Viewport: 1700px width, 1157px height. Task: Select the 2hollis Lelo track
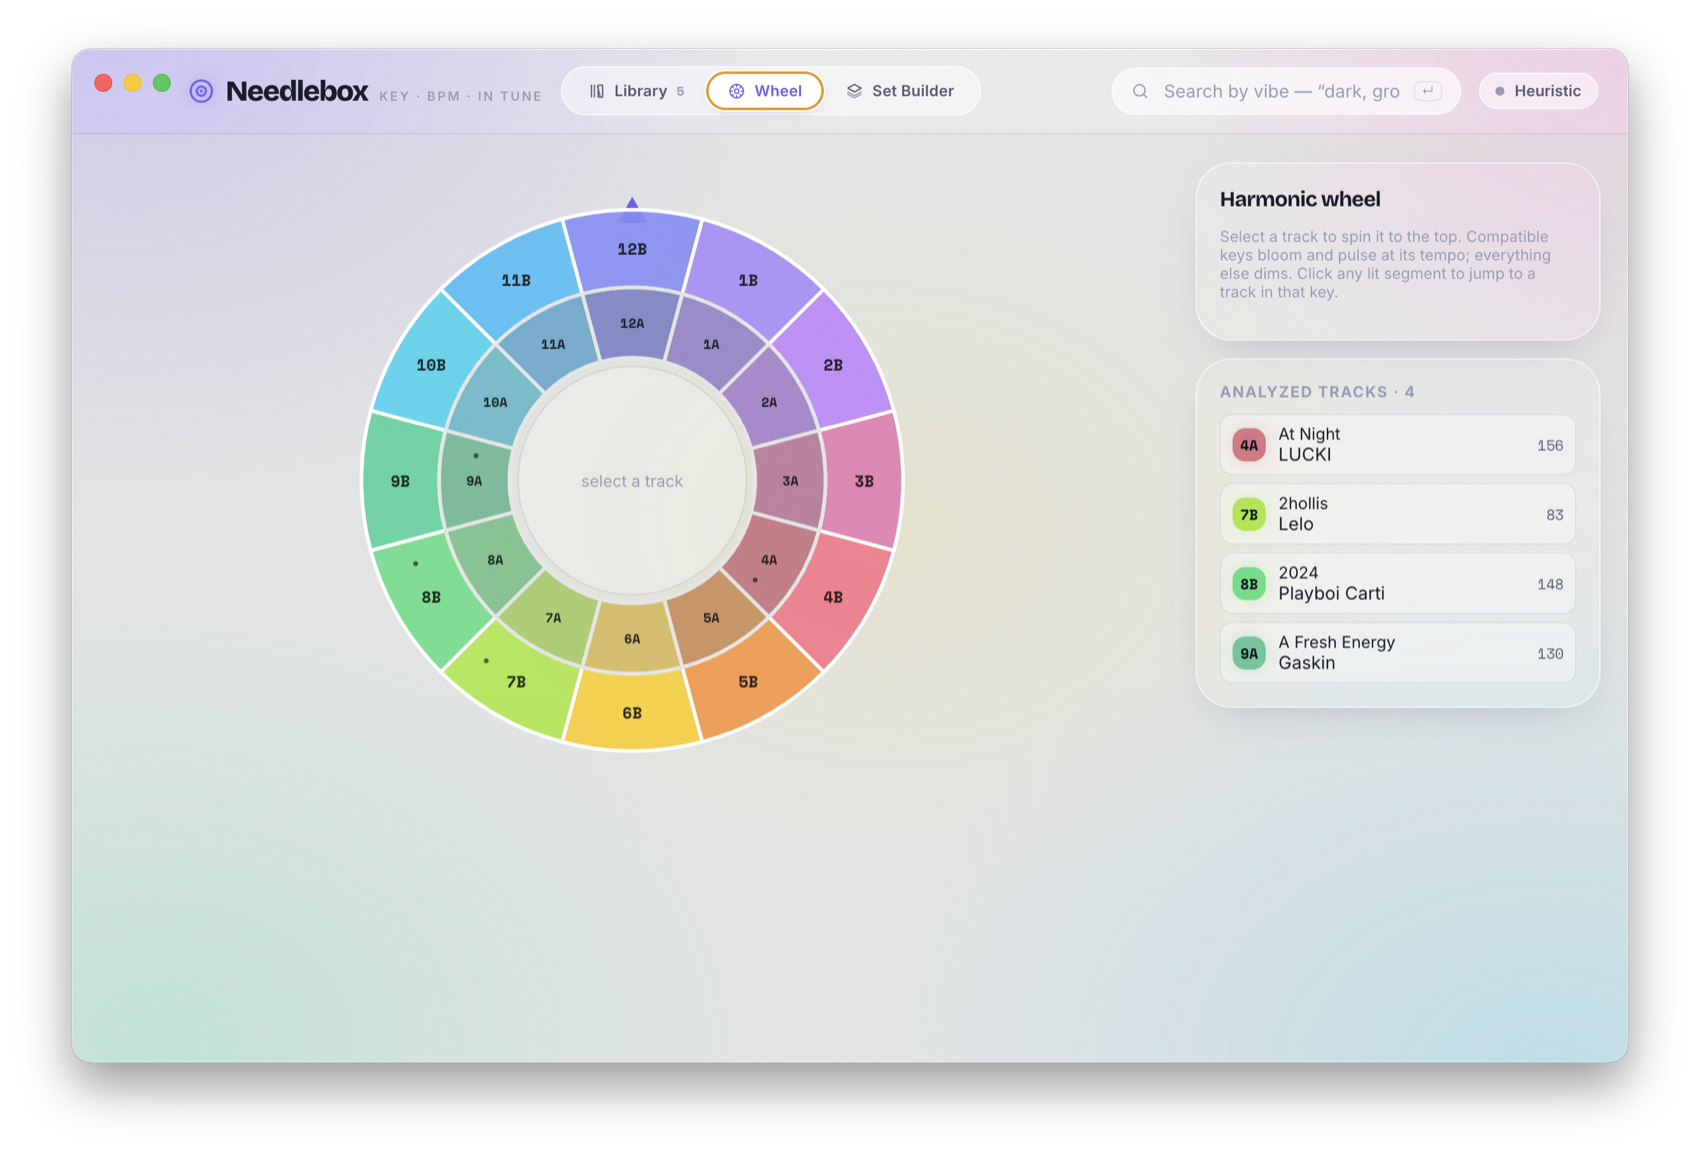tap(1398, 514)
